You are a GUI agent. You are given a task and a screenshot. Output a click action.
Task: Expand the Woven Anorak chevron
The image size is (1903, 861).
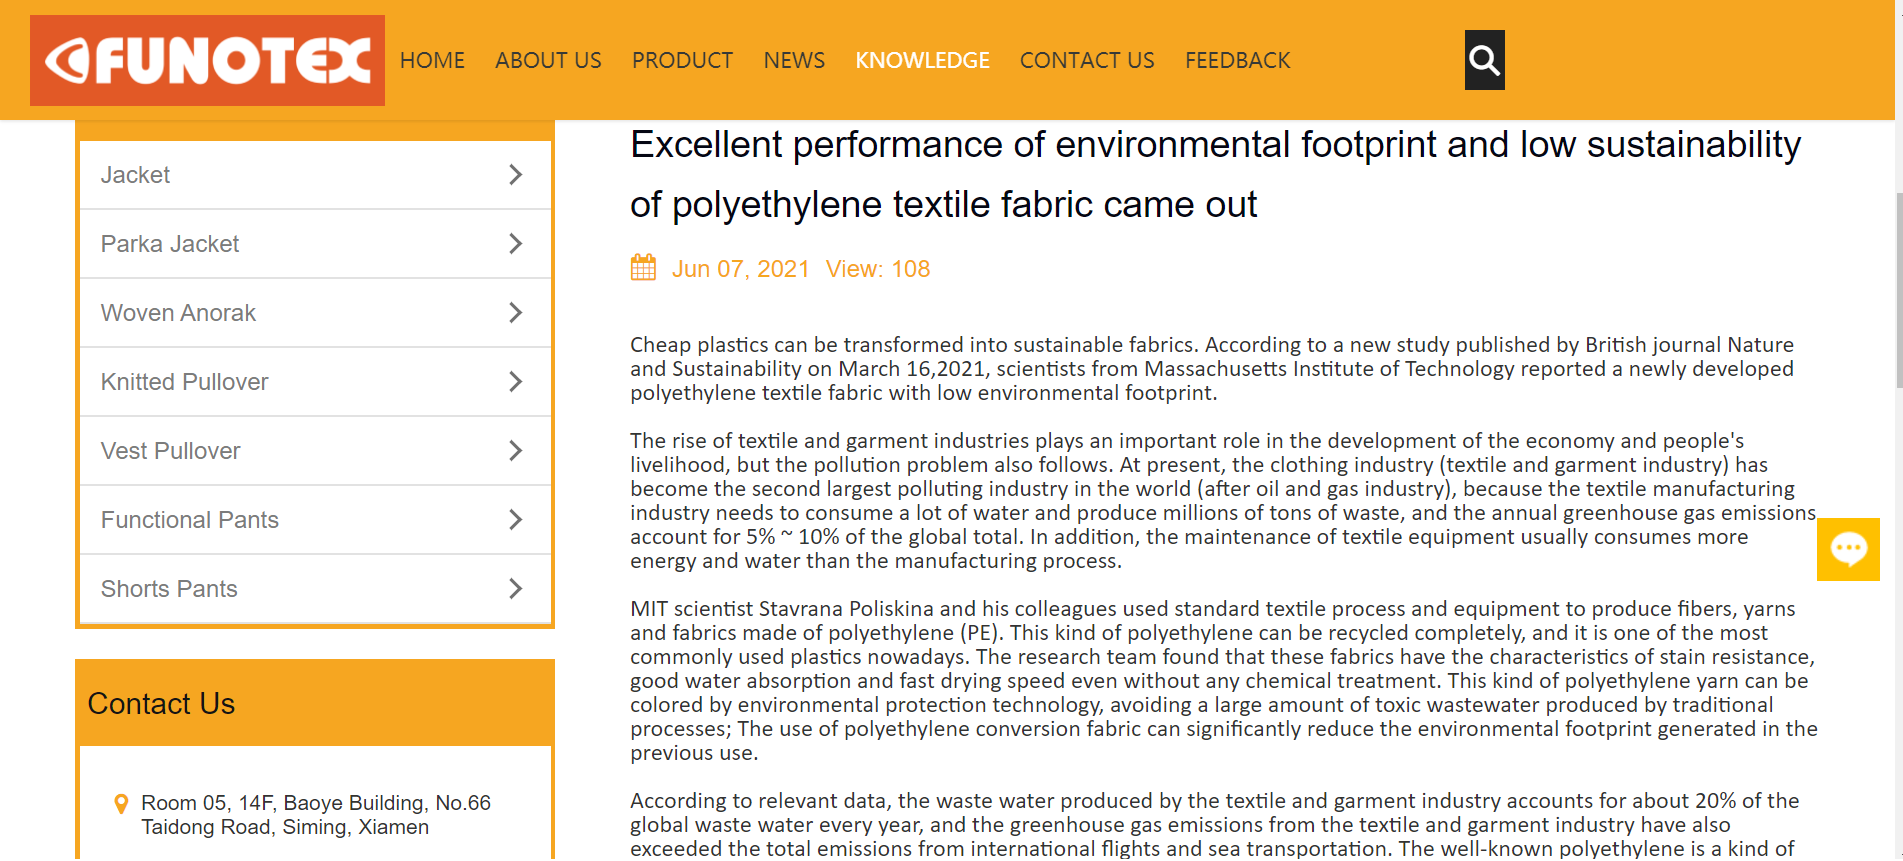(515, 313)
